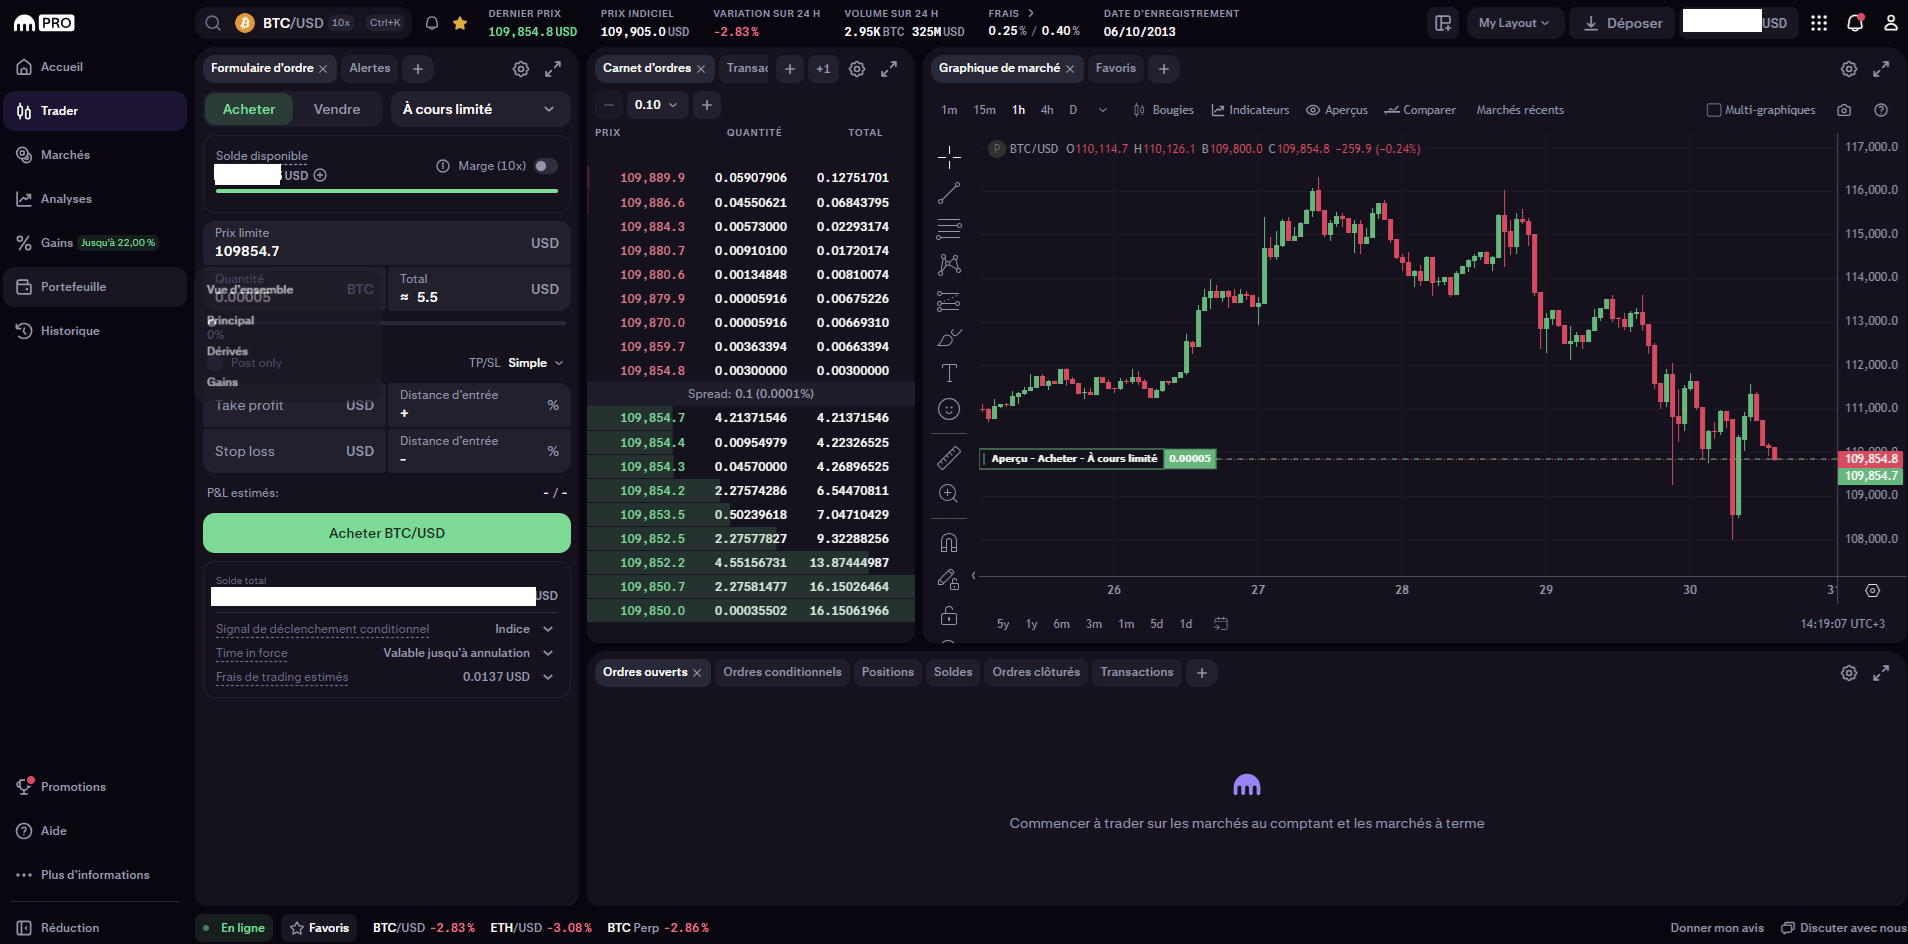Toggle the Marge (10x) switch

(546, 166)
